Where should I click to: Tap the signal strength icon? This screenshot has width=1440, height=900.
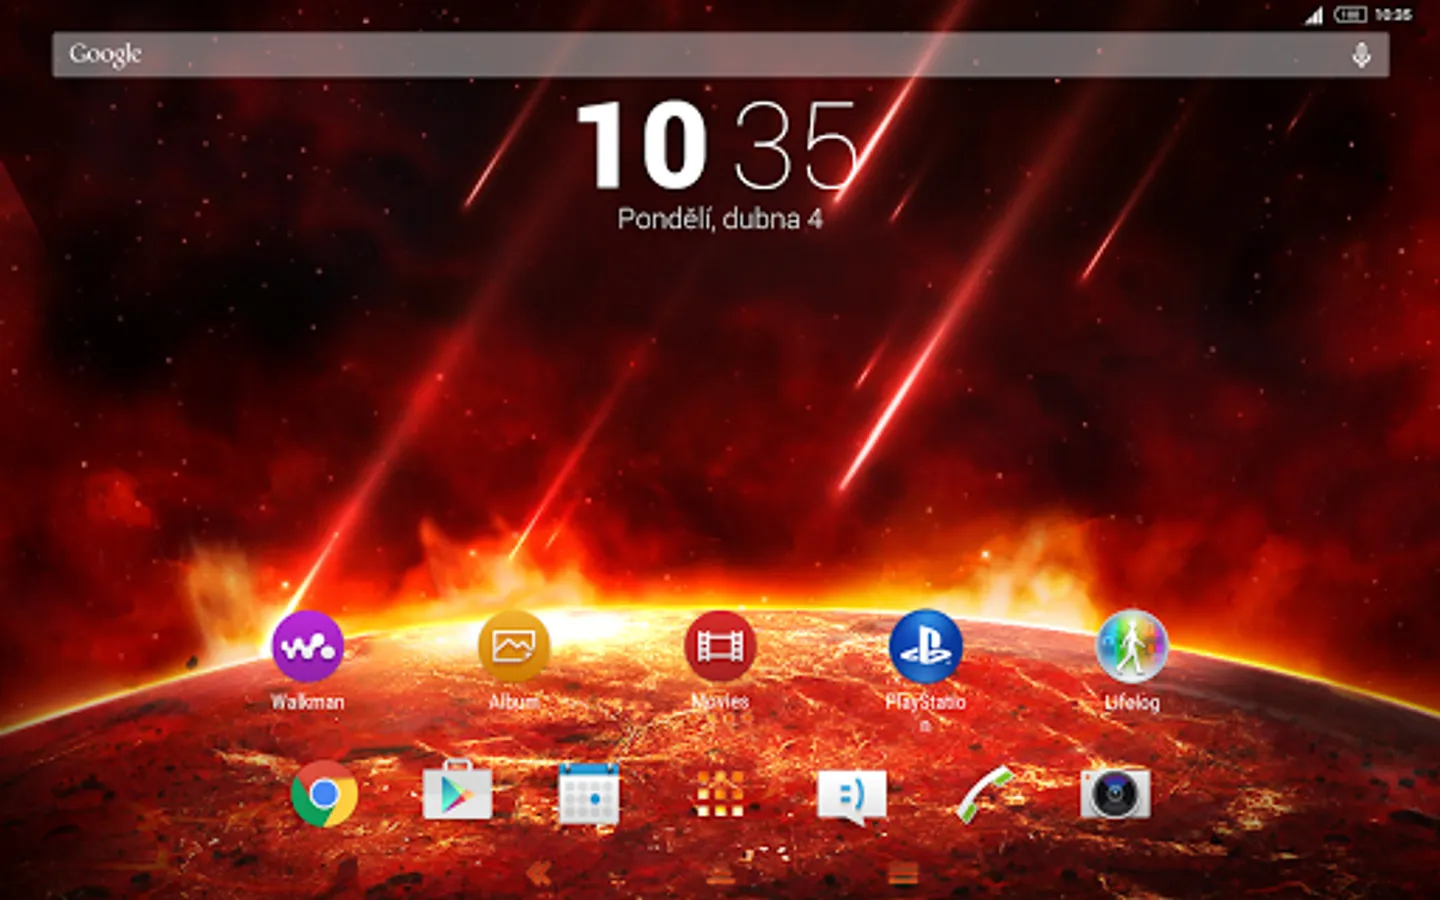pos(1314,15)
